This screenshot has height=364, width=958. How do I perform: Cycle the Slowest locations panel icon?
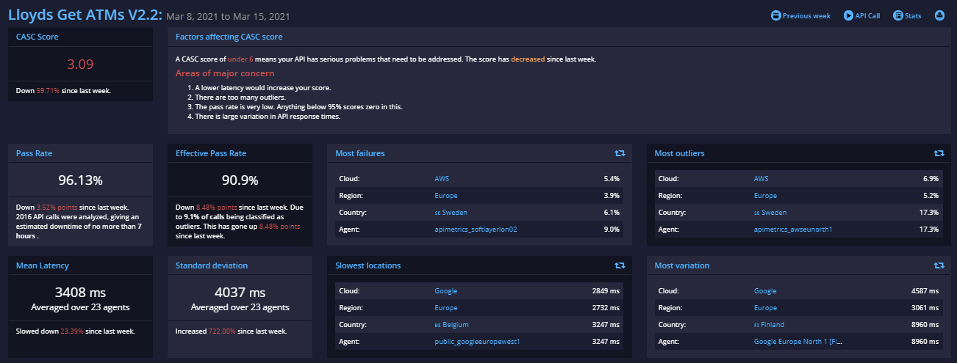(620, 266)
